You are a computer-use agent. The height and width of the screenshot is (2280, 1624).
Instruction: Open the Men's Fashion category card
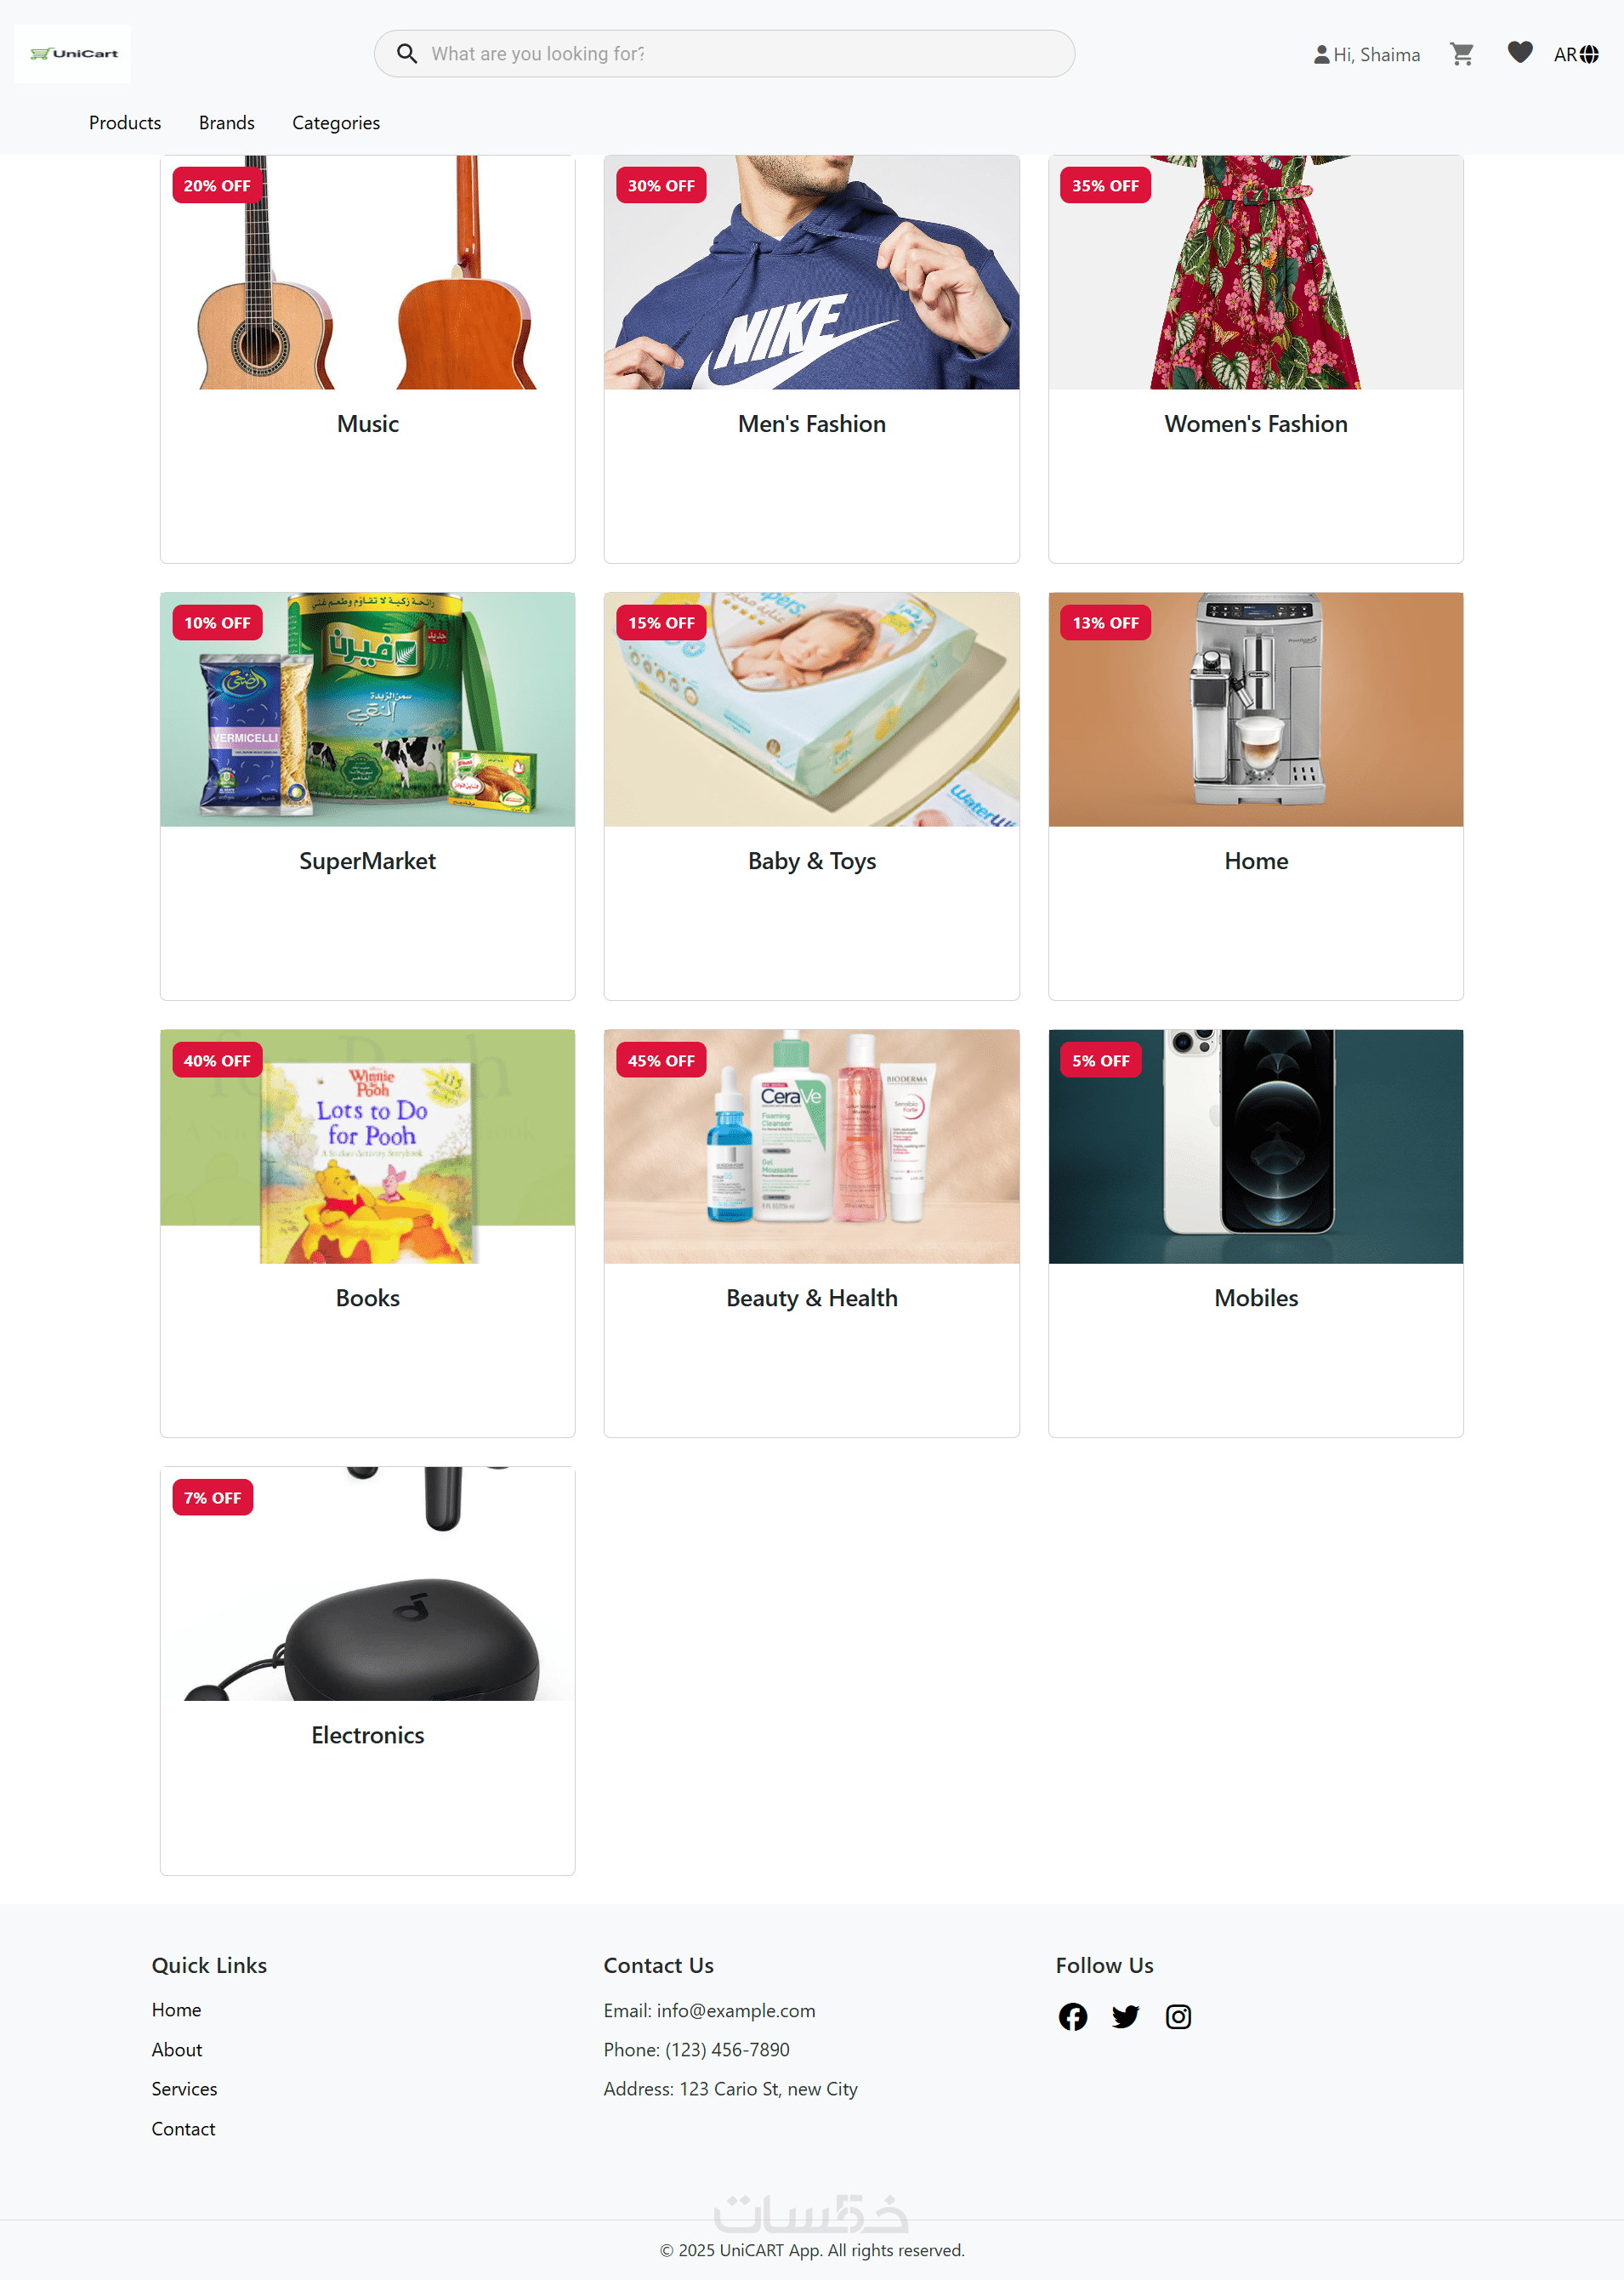click(x=811, y=359)
